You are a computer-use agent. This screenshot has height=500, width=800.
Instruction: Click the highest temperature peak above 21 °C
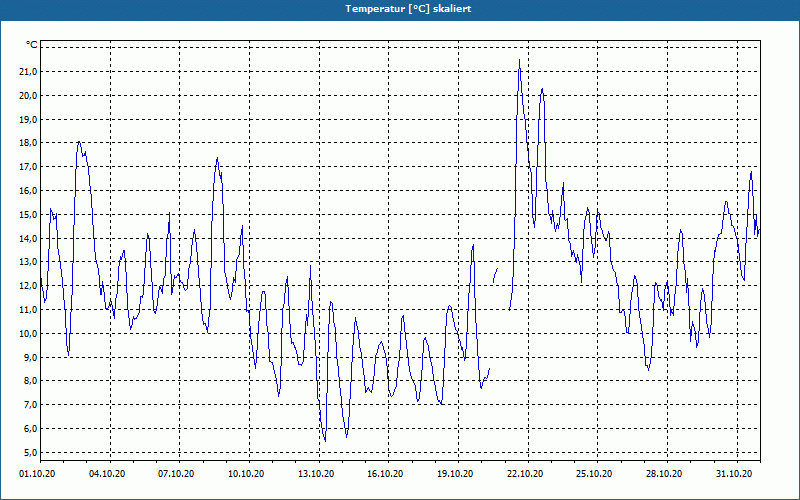(519, 60)
